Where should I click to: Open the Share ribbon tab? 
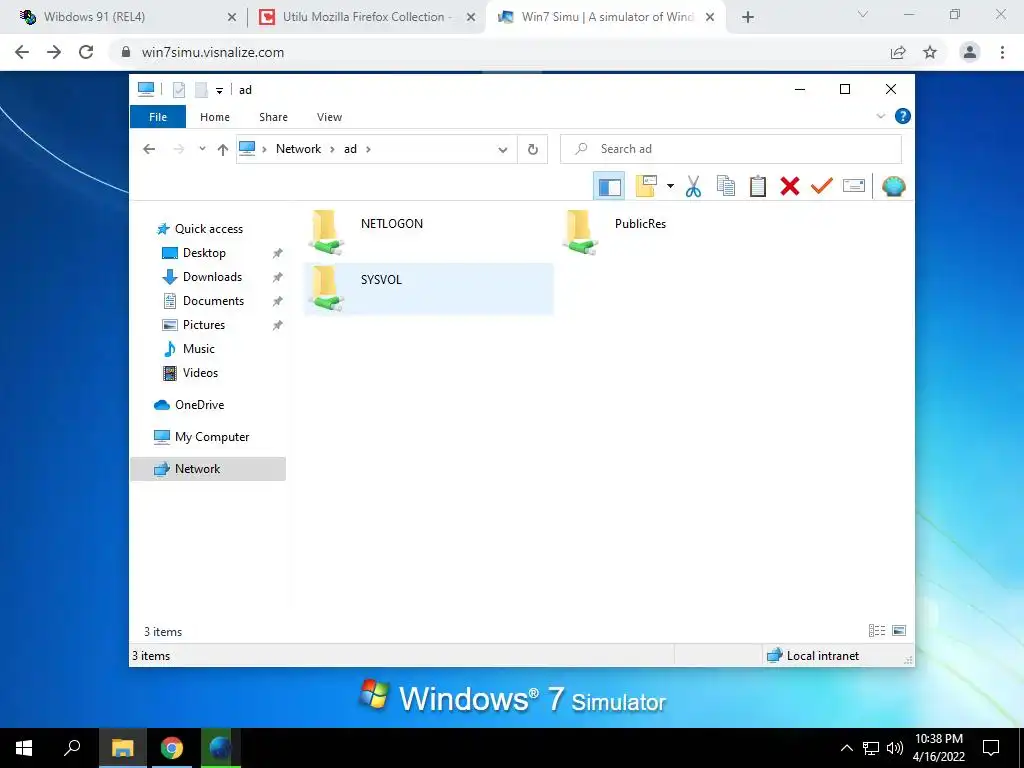tap(273, 117)
